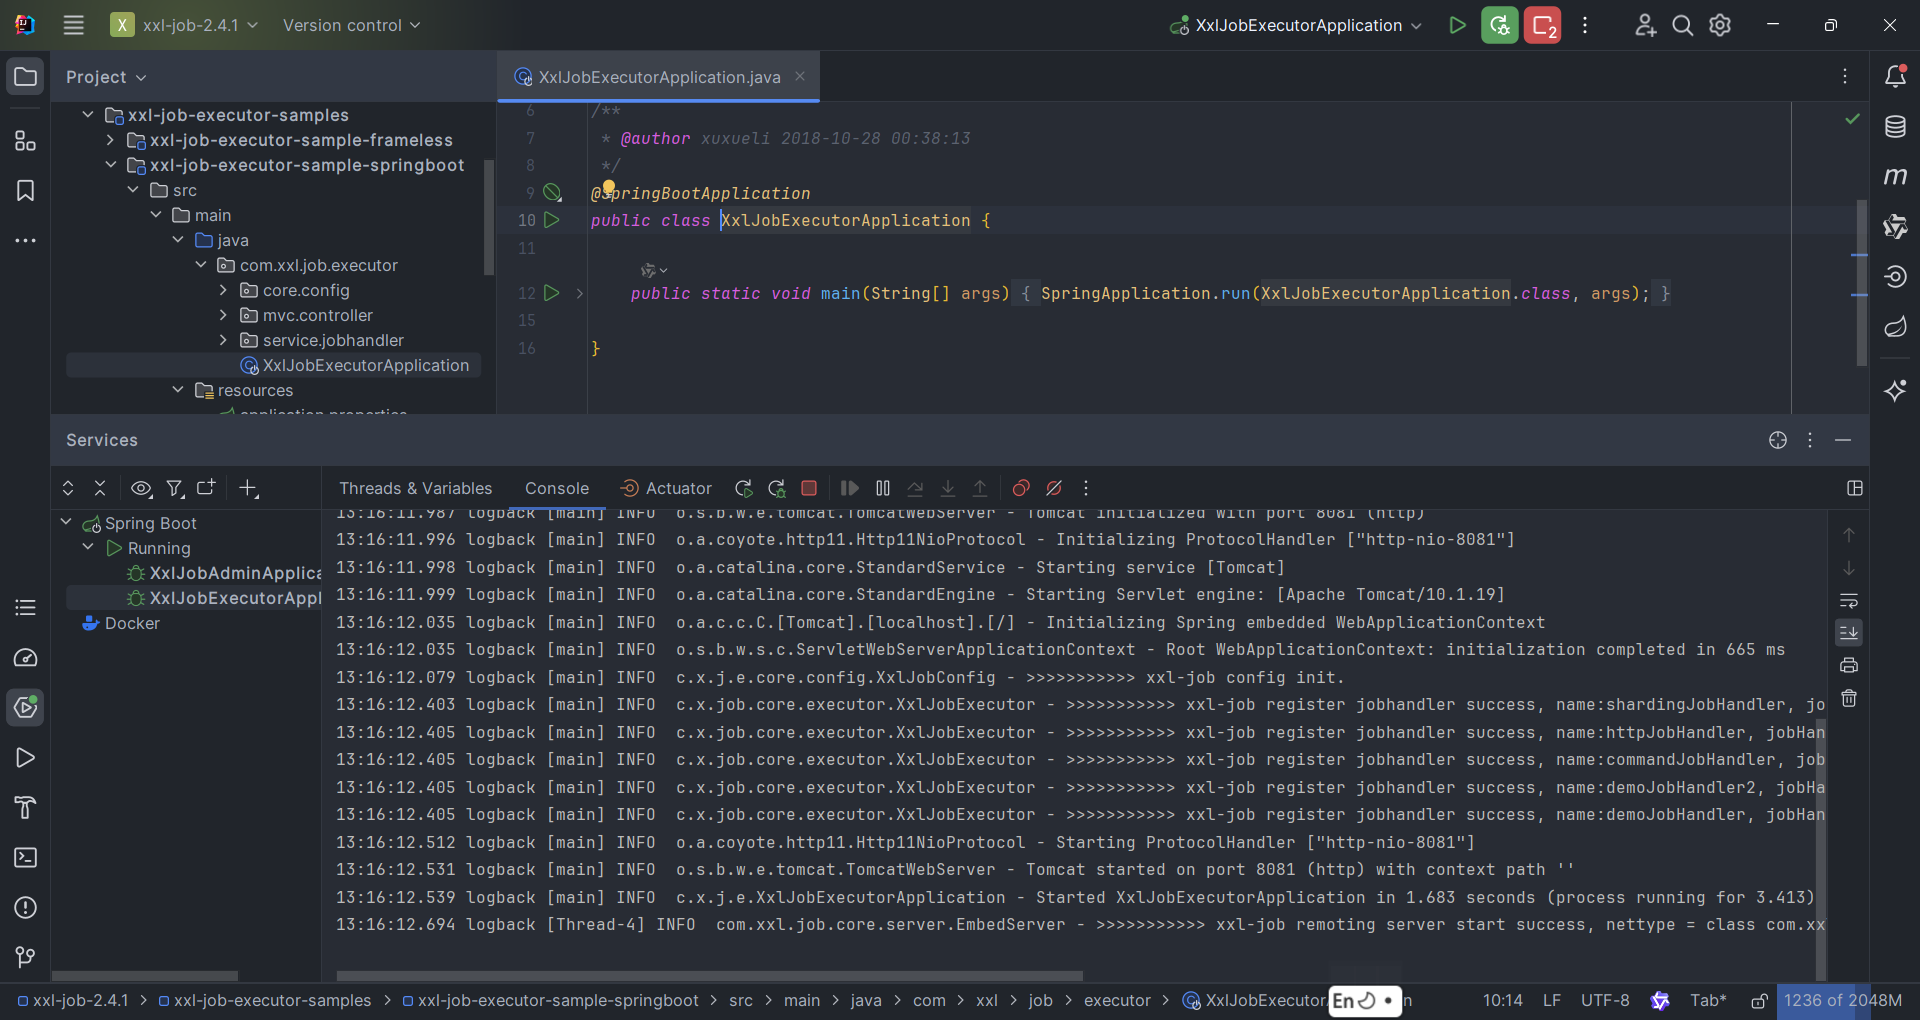Open the Maven tool window
1920x1020 pixels.
pos(1895,176)
